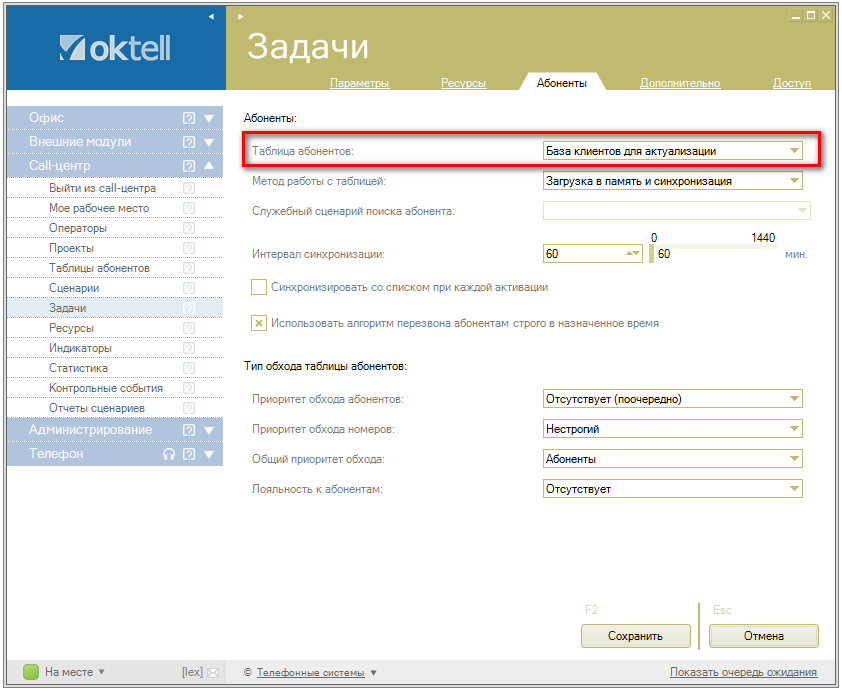The image size is (842, 691).
Task: Click the envelope messages icon in status bar
Action: 213,673
